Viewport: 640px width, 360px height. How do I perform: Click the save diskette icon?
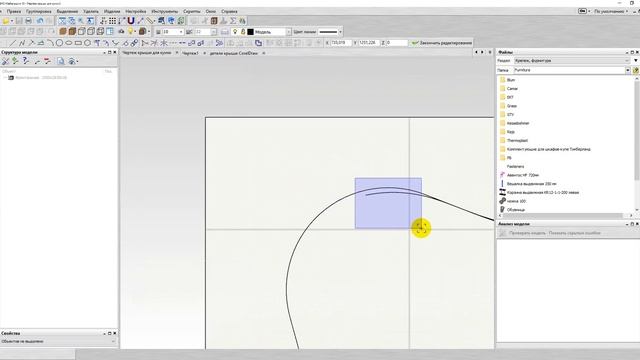[x=19, y=21]
